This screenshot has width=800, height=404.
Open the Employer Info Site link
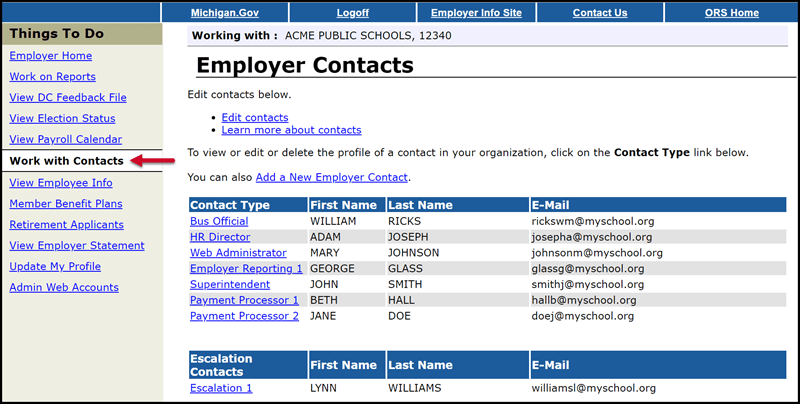[x=473, y=13]
